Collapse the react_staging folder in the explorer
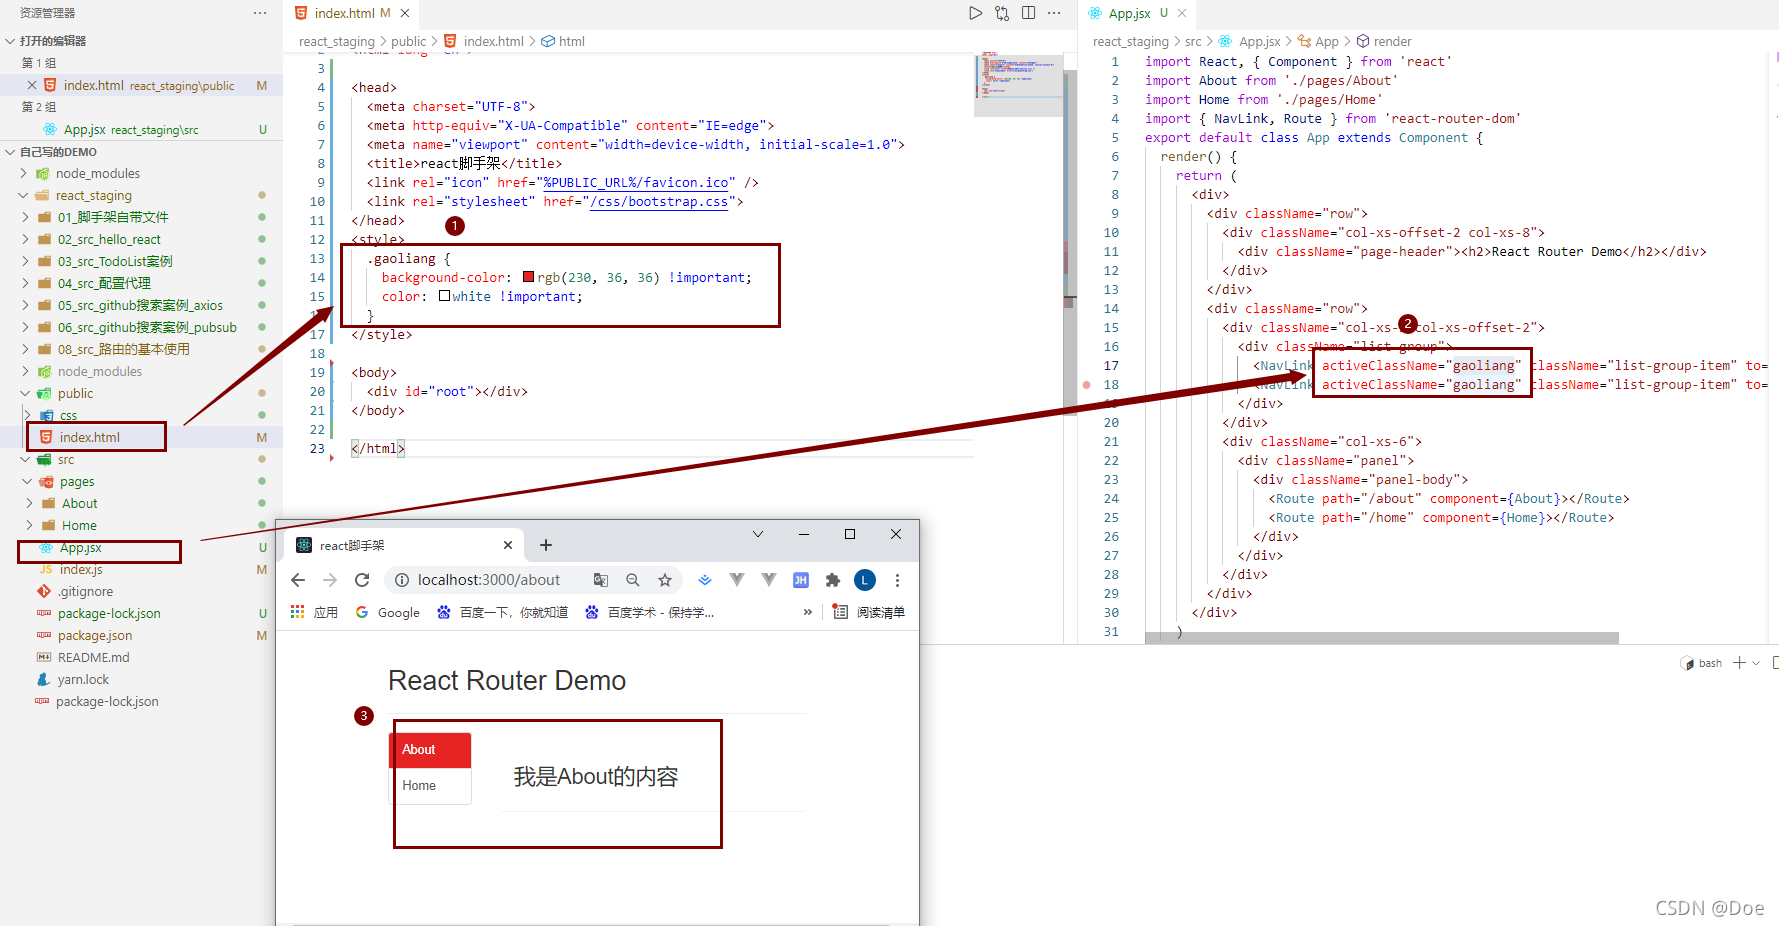Screen dimensions: 1779x926 coord(24,195)
